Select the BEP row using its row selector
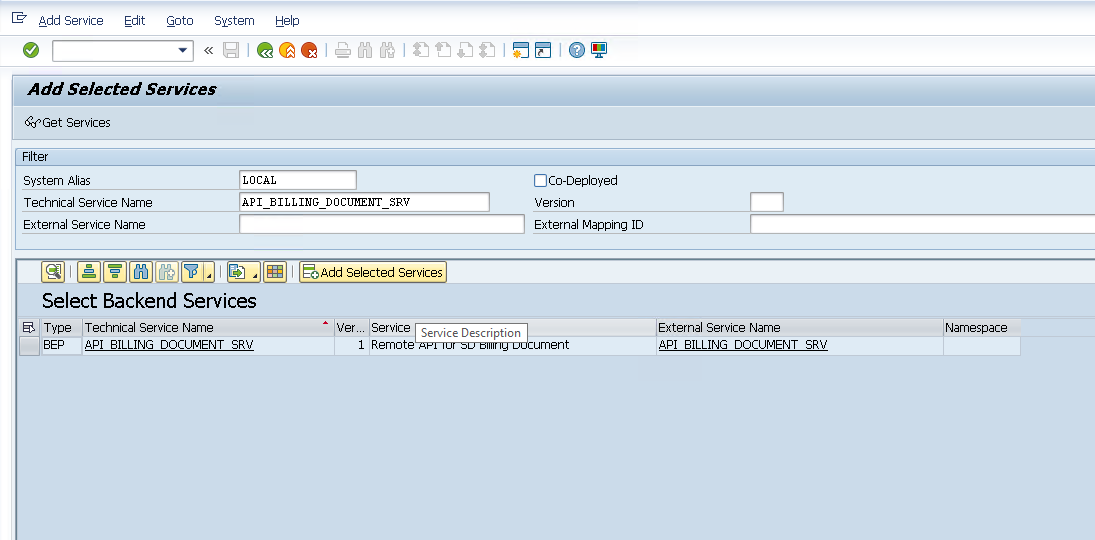 (29, 346)
